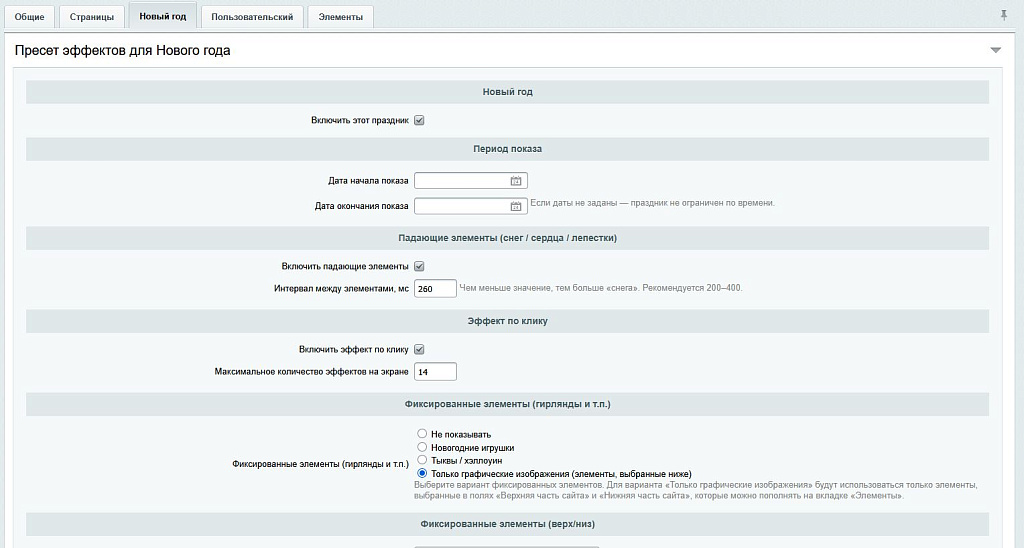Select 'Только графические изображения' radio button
This screenshot has height=548, width=1024.
coord(422,473)
